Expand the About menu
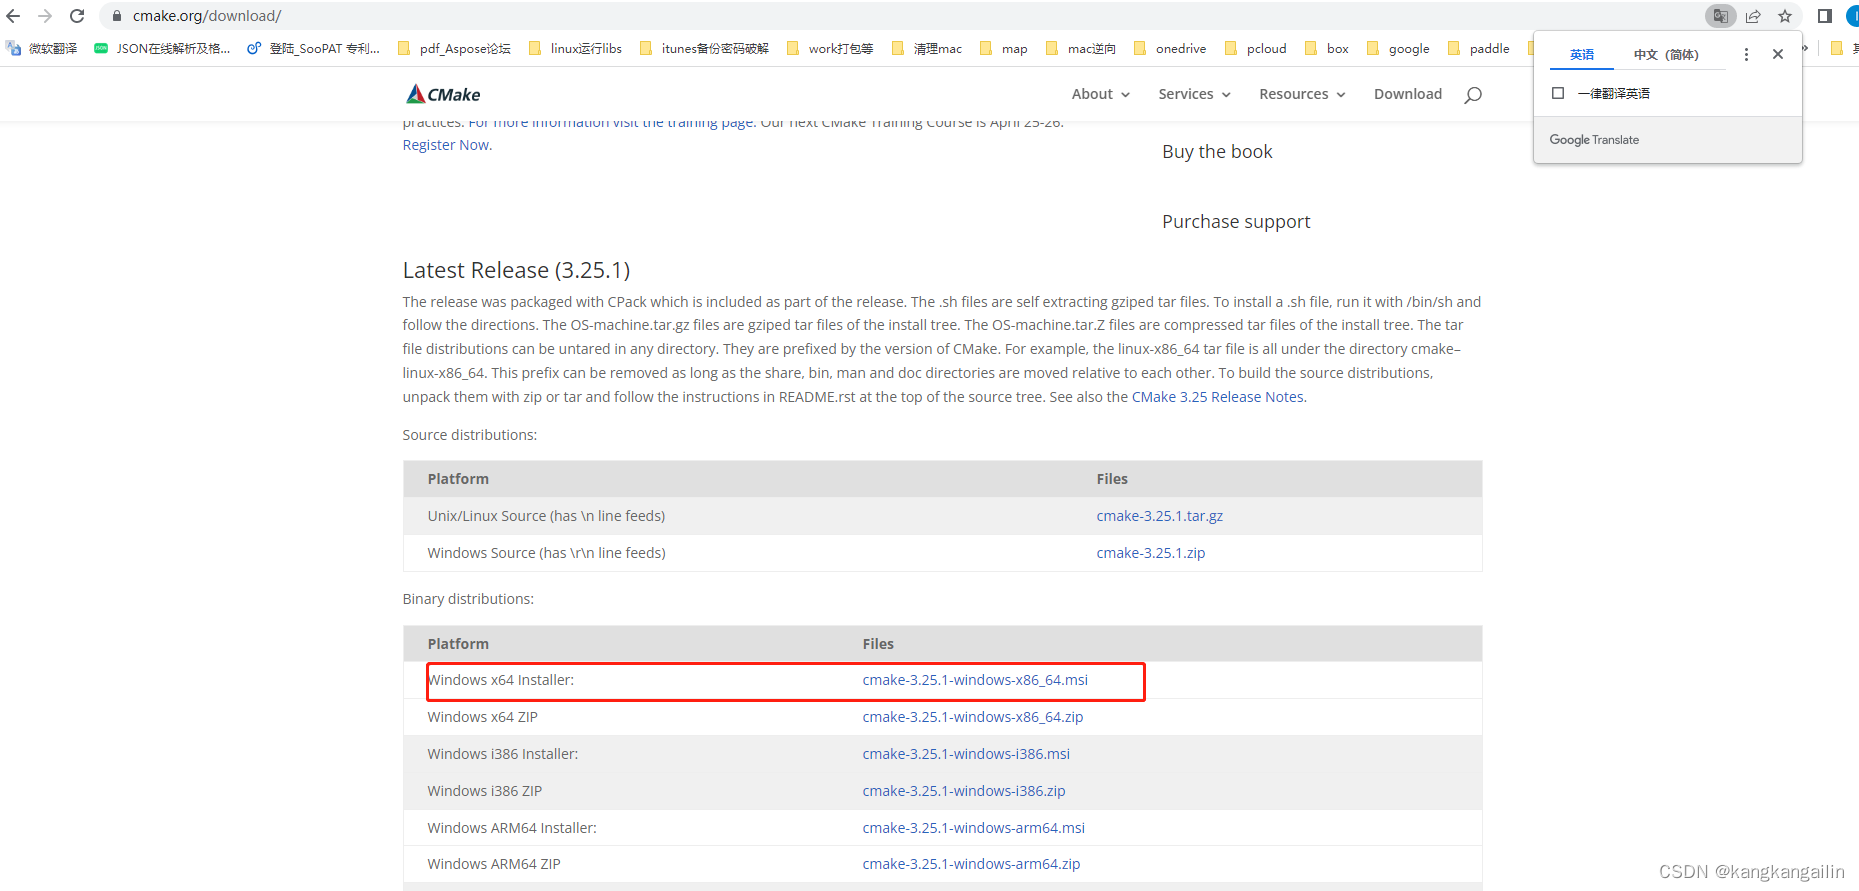 (1101, 94)
